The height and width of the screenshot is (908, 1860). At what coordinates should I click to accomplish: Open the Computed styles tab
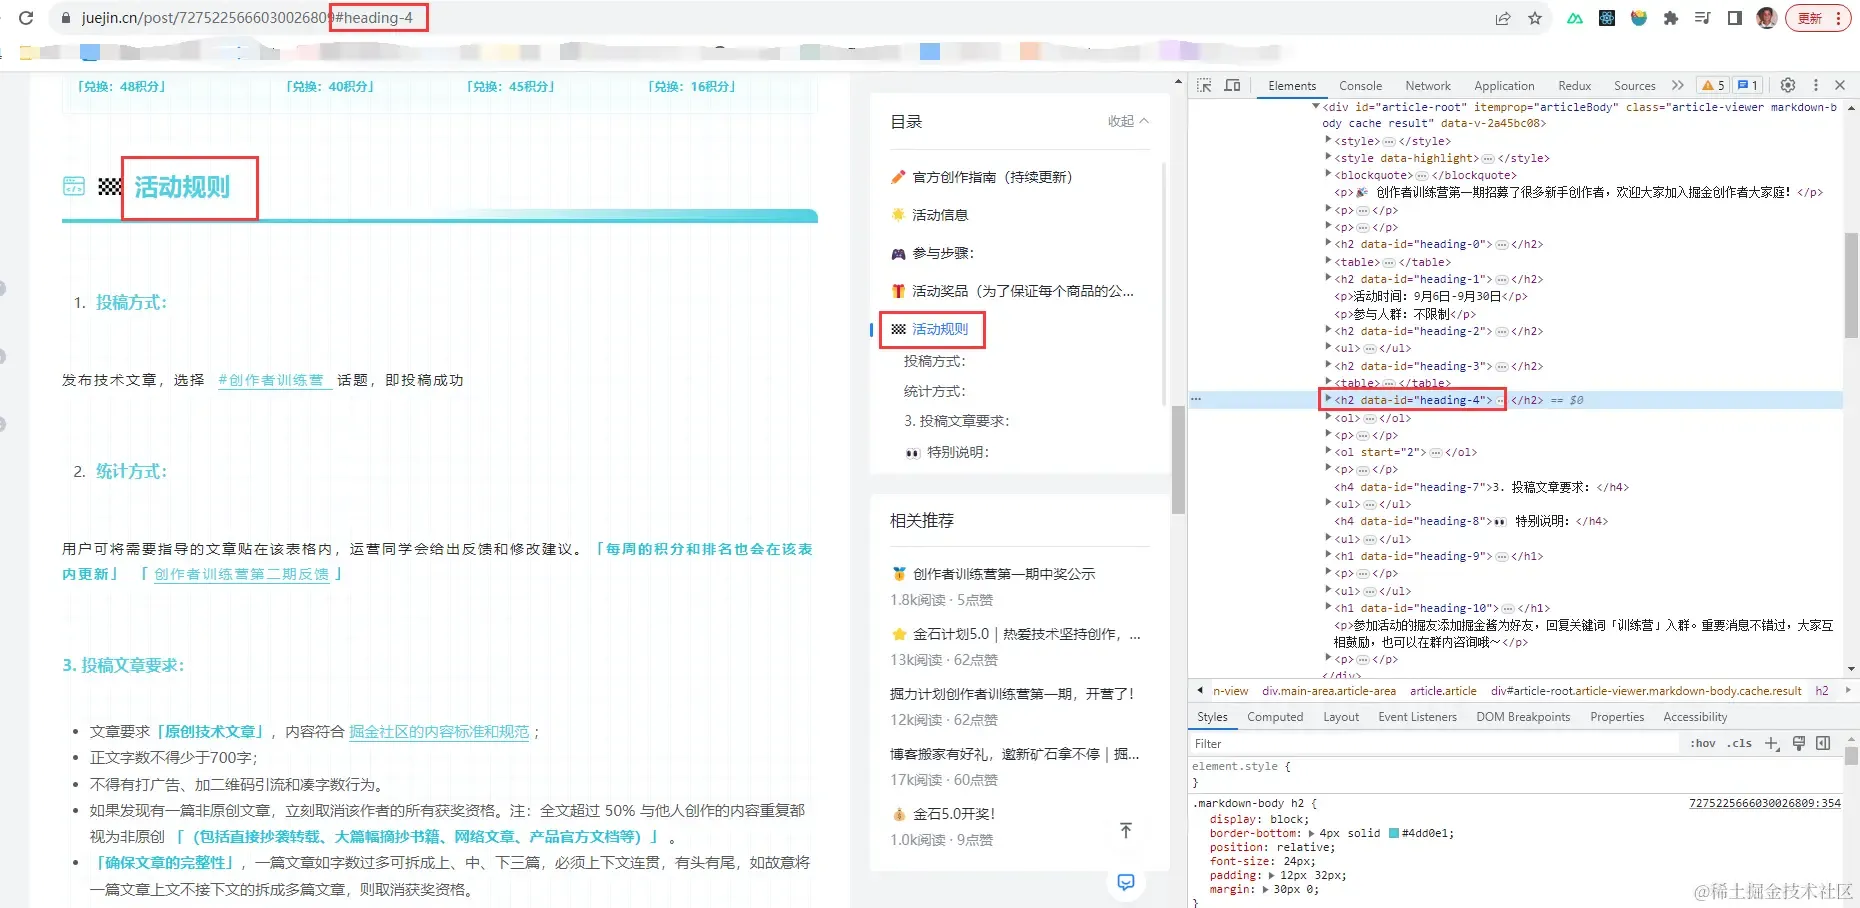click(1275, 717)
